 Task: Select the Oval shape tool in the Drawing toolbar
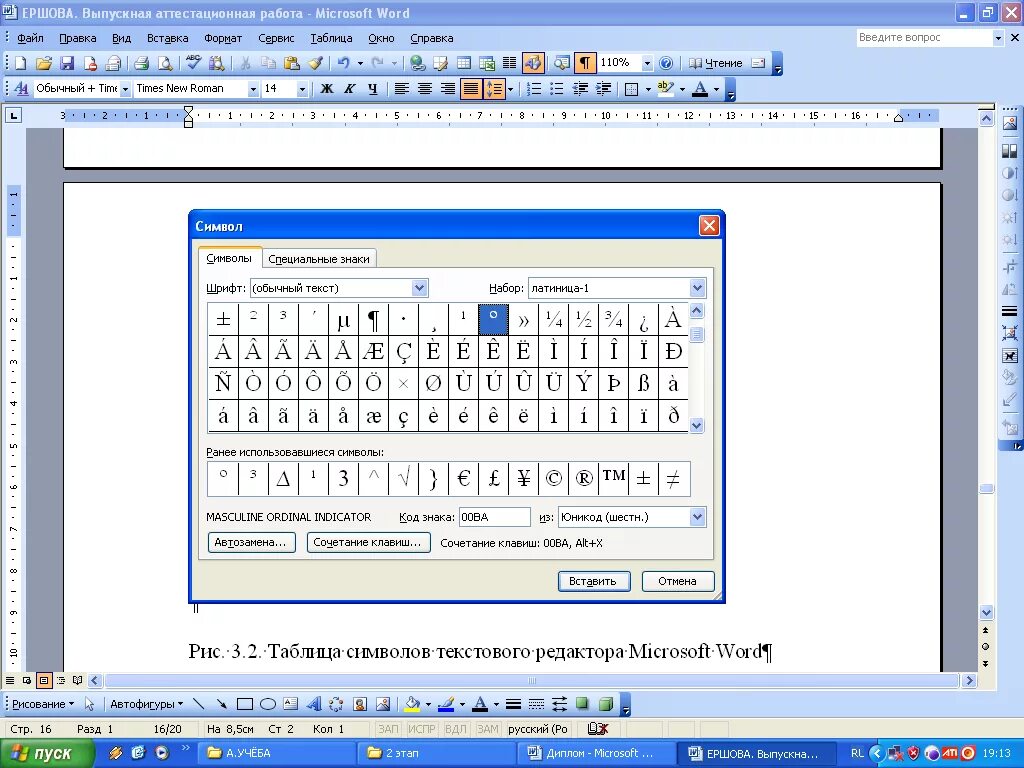268,704
